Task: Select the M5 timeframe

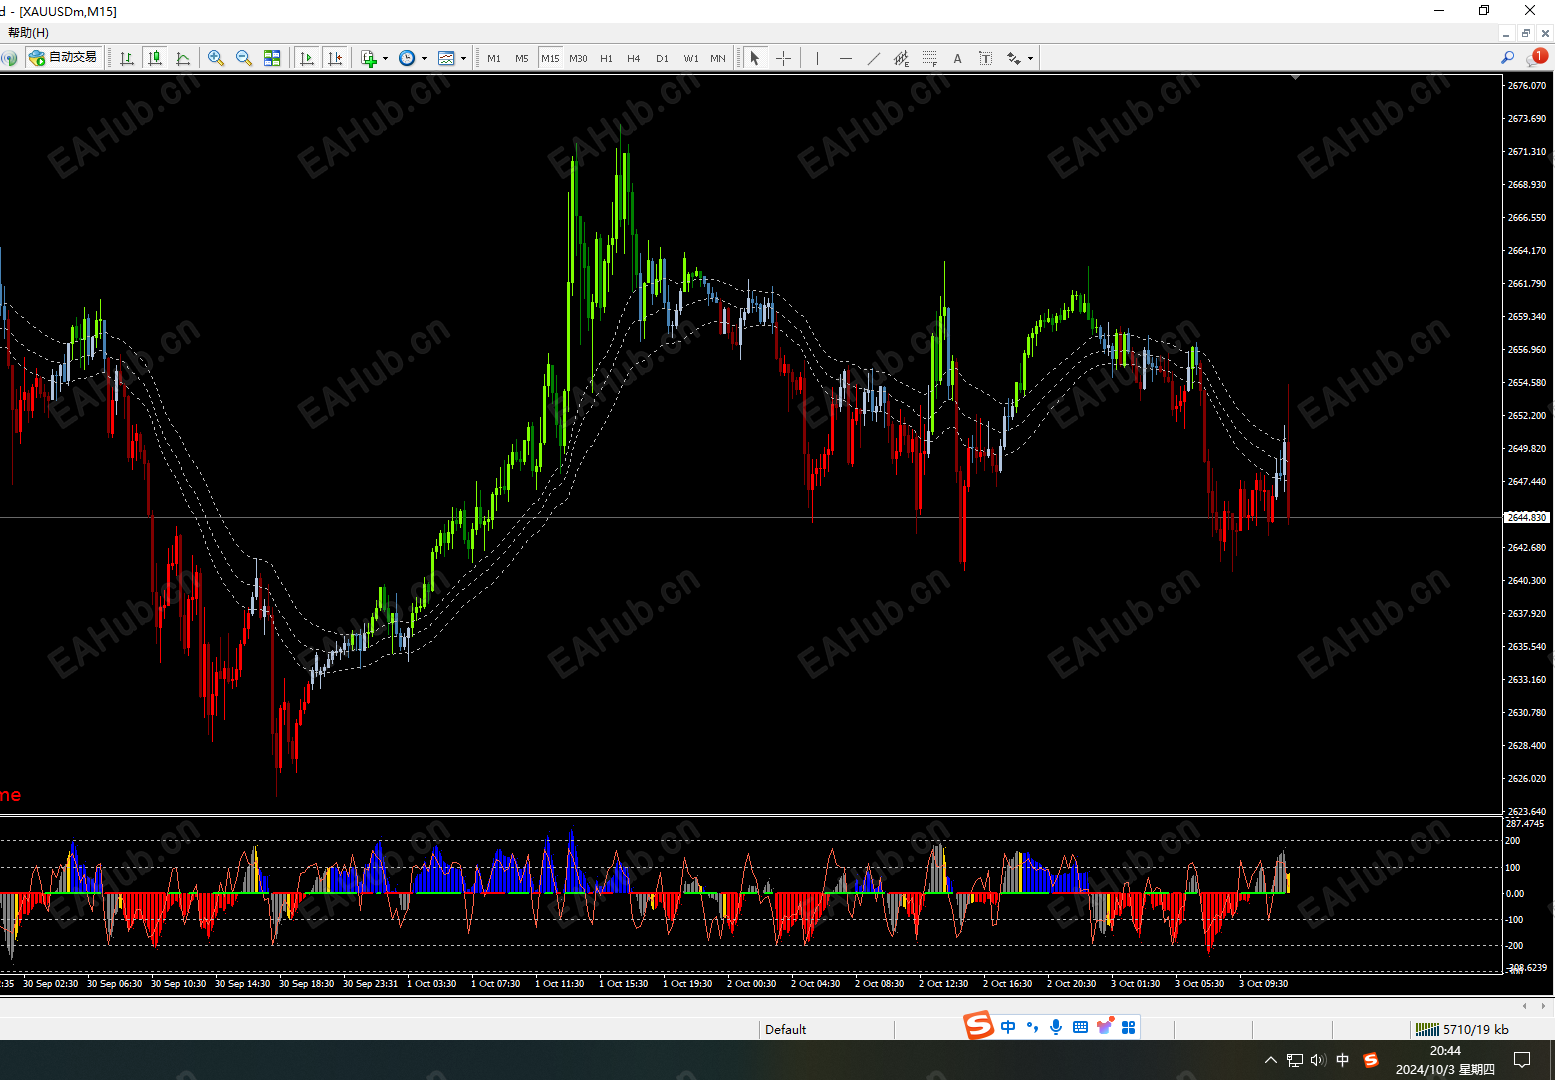Action: tap(522, 59)
